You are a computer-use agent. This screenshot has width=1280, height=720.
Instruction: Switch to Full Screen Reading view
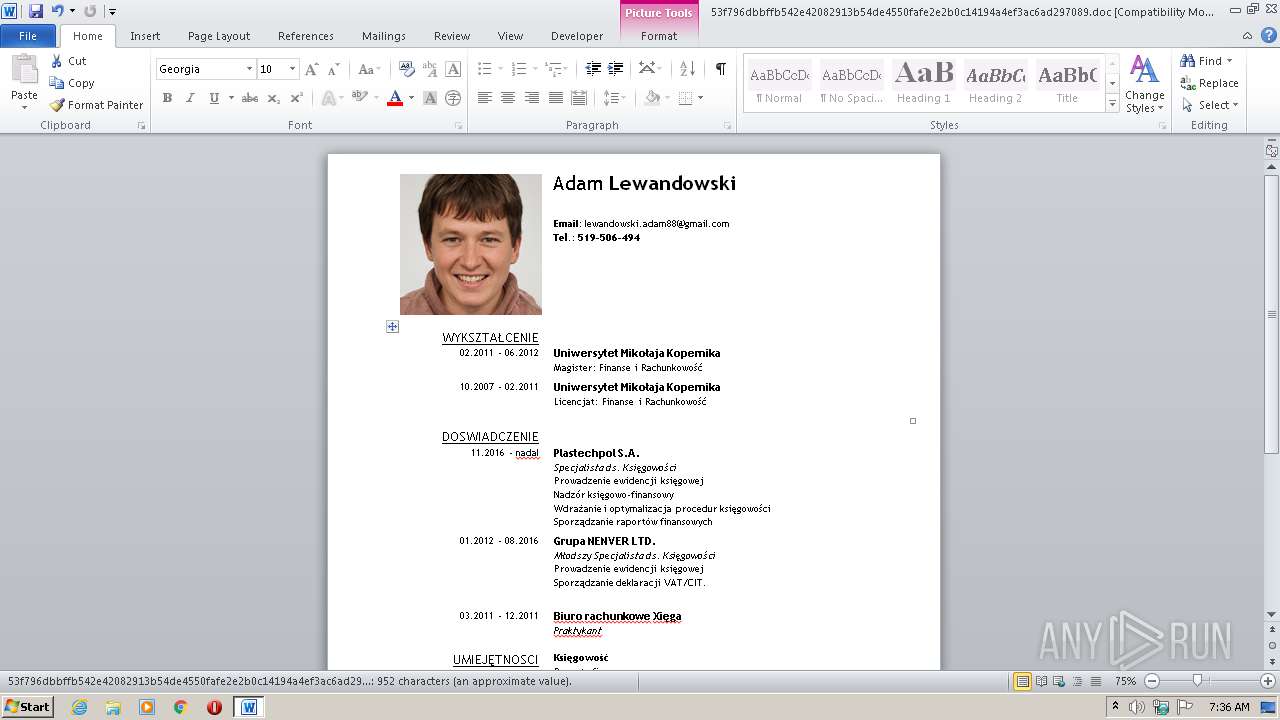pyautogui.click(x=1041, y=681)
